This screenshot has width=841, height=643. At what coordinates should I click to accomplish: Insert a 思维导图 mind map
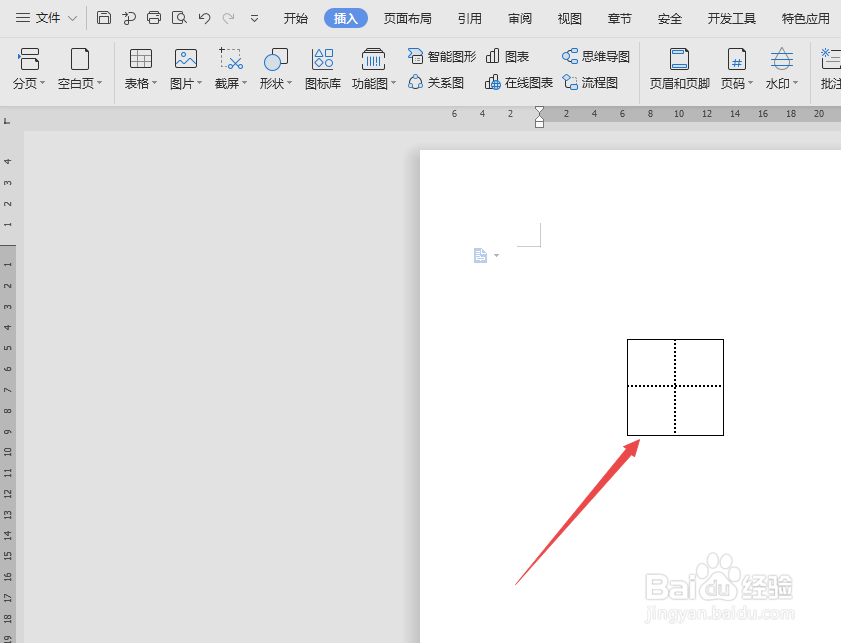click(595, 56)
